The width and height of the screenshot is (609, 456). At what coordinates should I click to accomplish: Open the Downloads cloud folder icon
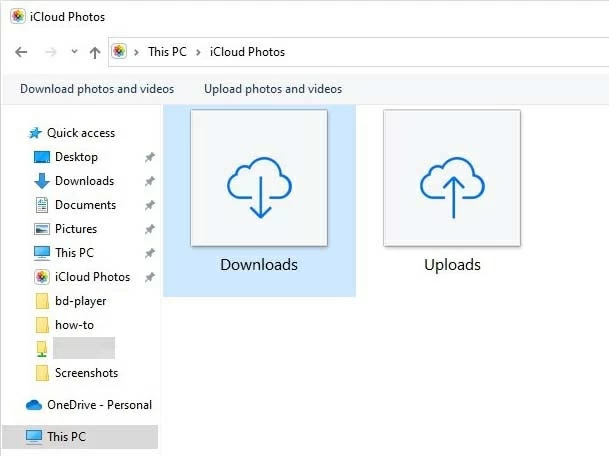[x=259, y=179]
